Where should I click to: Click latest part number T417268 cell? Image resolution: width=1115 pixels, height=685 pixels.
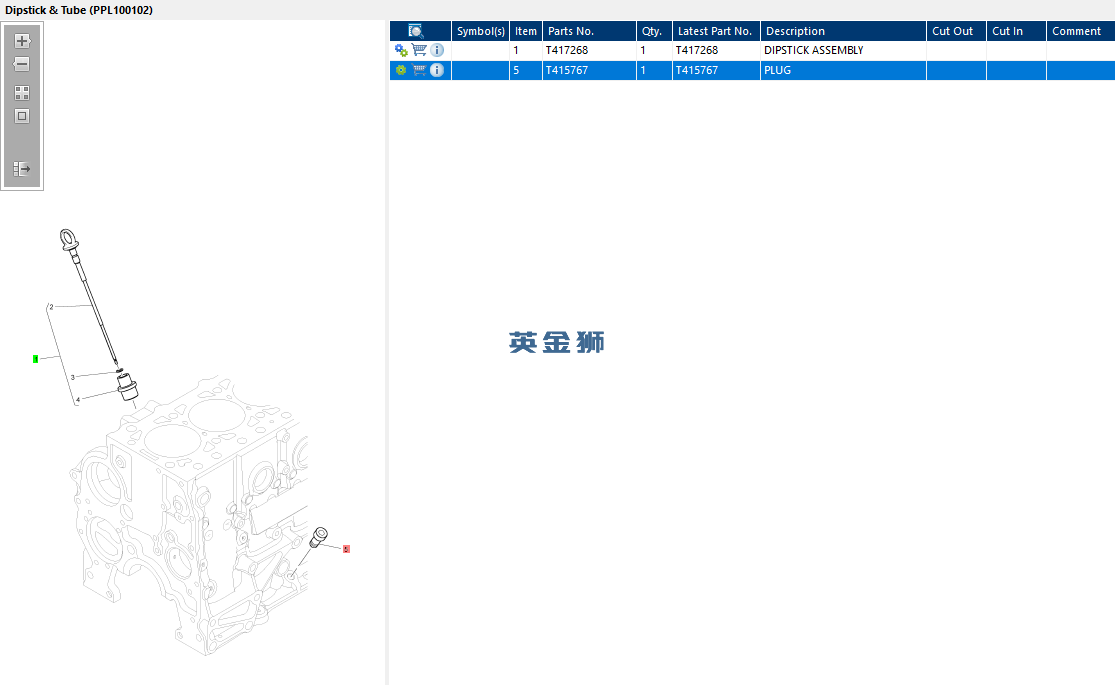[x=717, y=51]
